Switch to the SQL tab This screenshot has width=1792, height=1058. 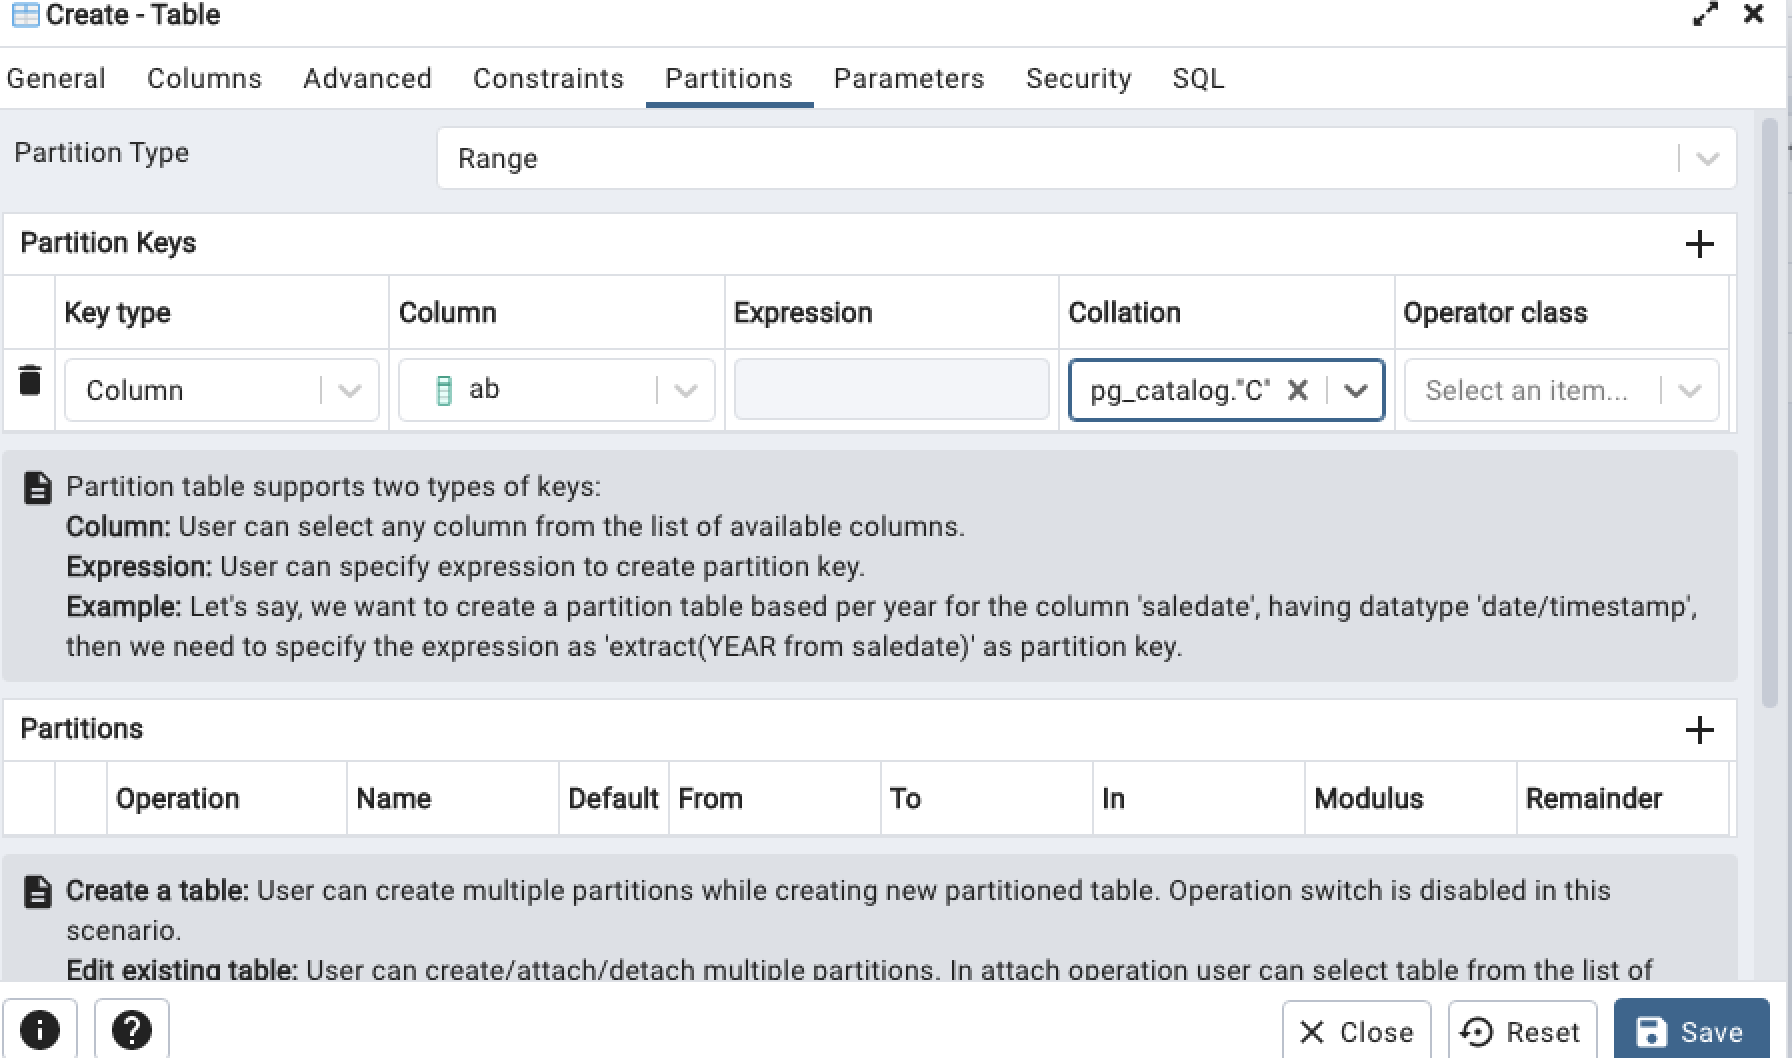(1197, 78)
